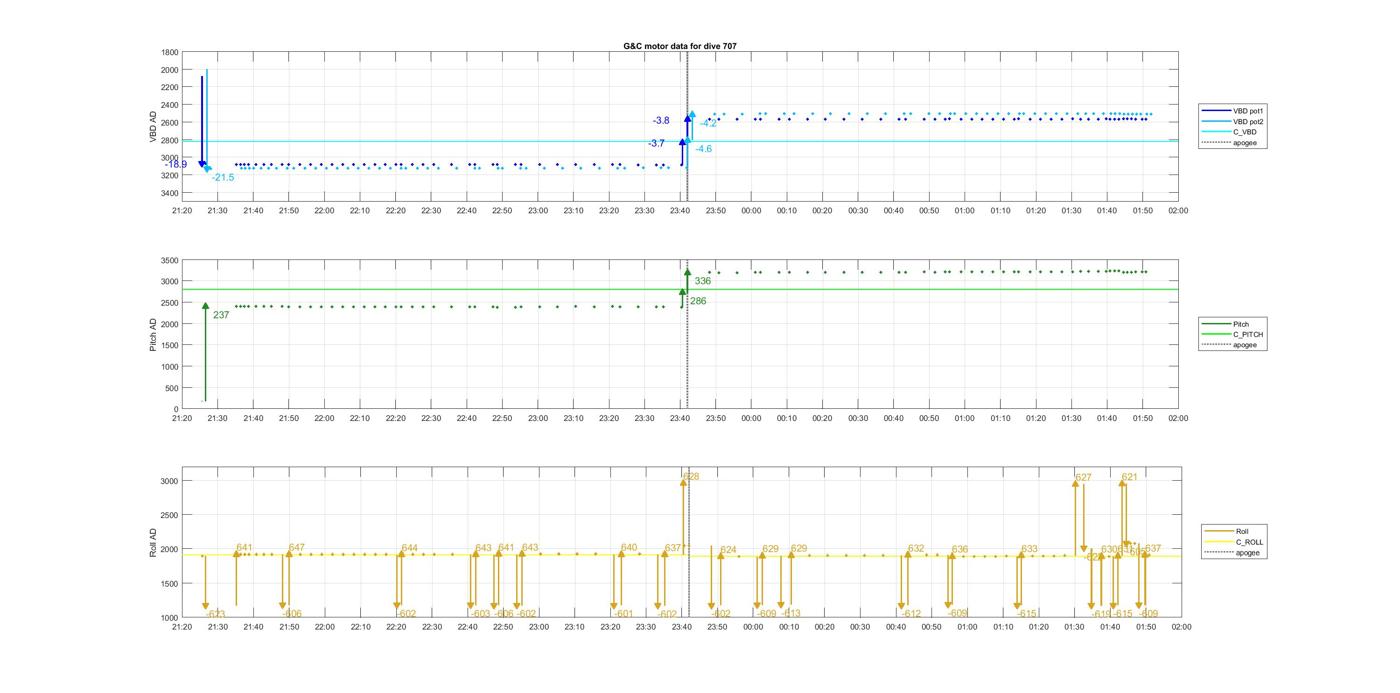The image size is (1400, 693).
Task: Click the '624' roll annotation
Action: tap(728, 550)
